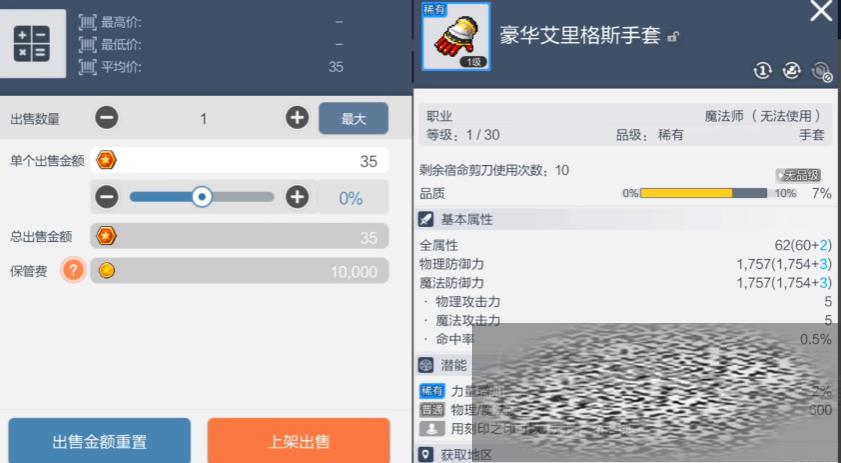
Task: Click 上架出售 to list the item
Action: click(x=299, y=441)
